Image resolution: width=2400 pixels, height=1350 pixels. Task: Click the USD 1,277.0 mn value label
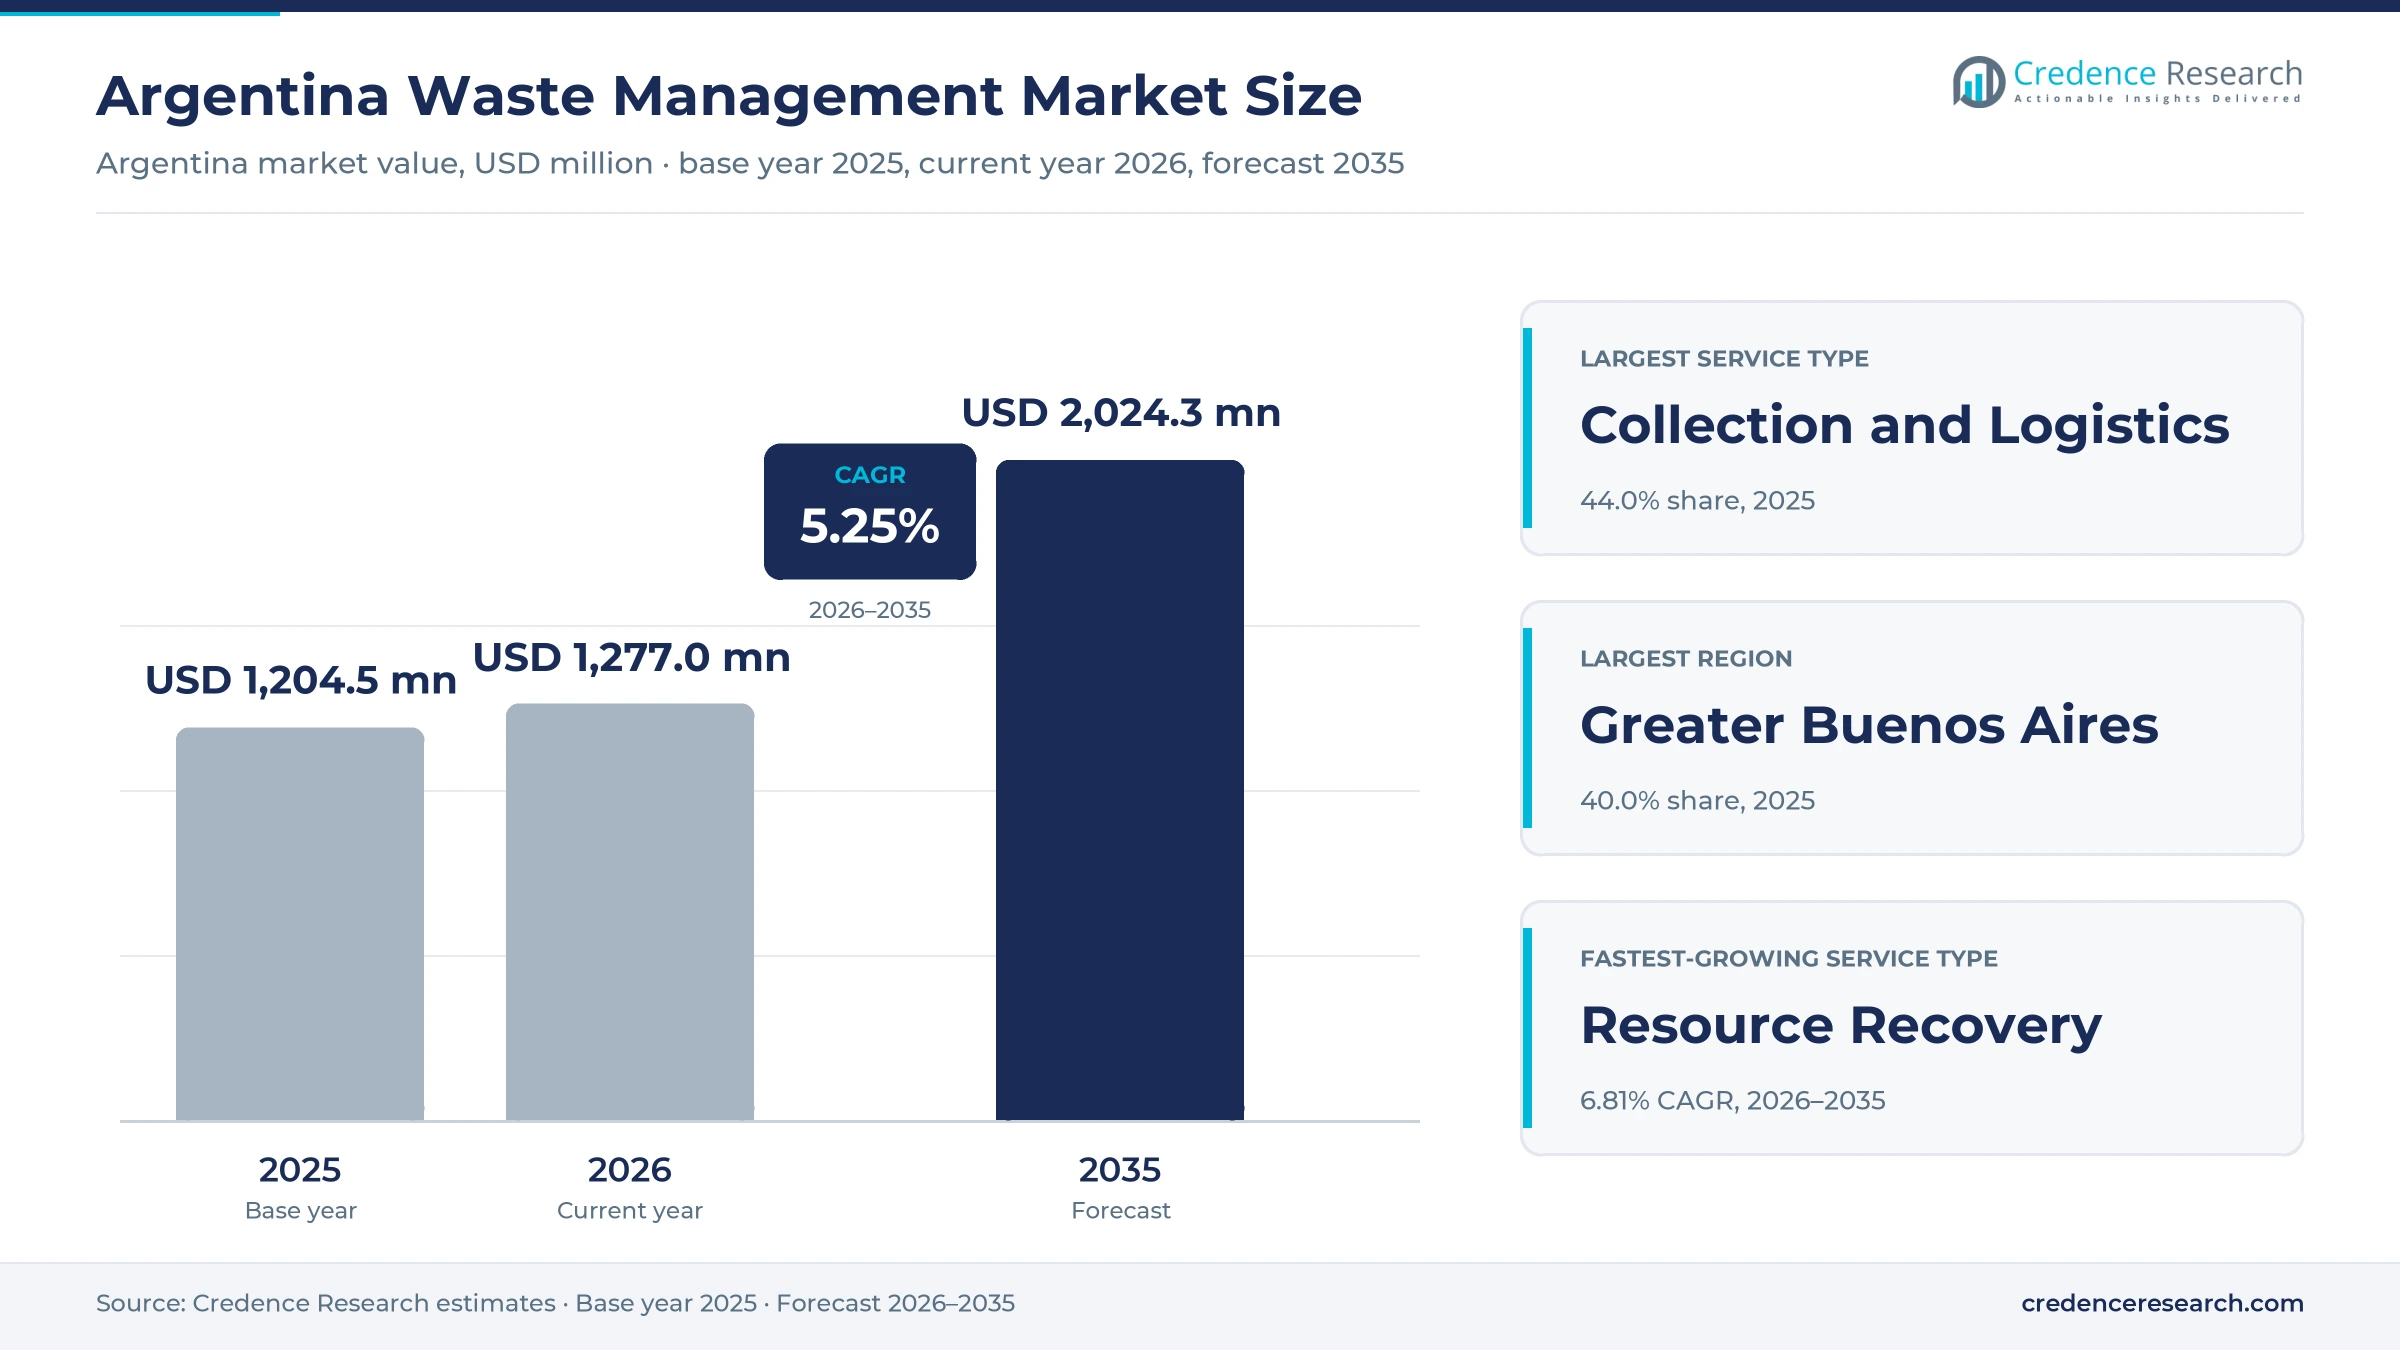coord(632,658)
